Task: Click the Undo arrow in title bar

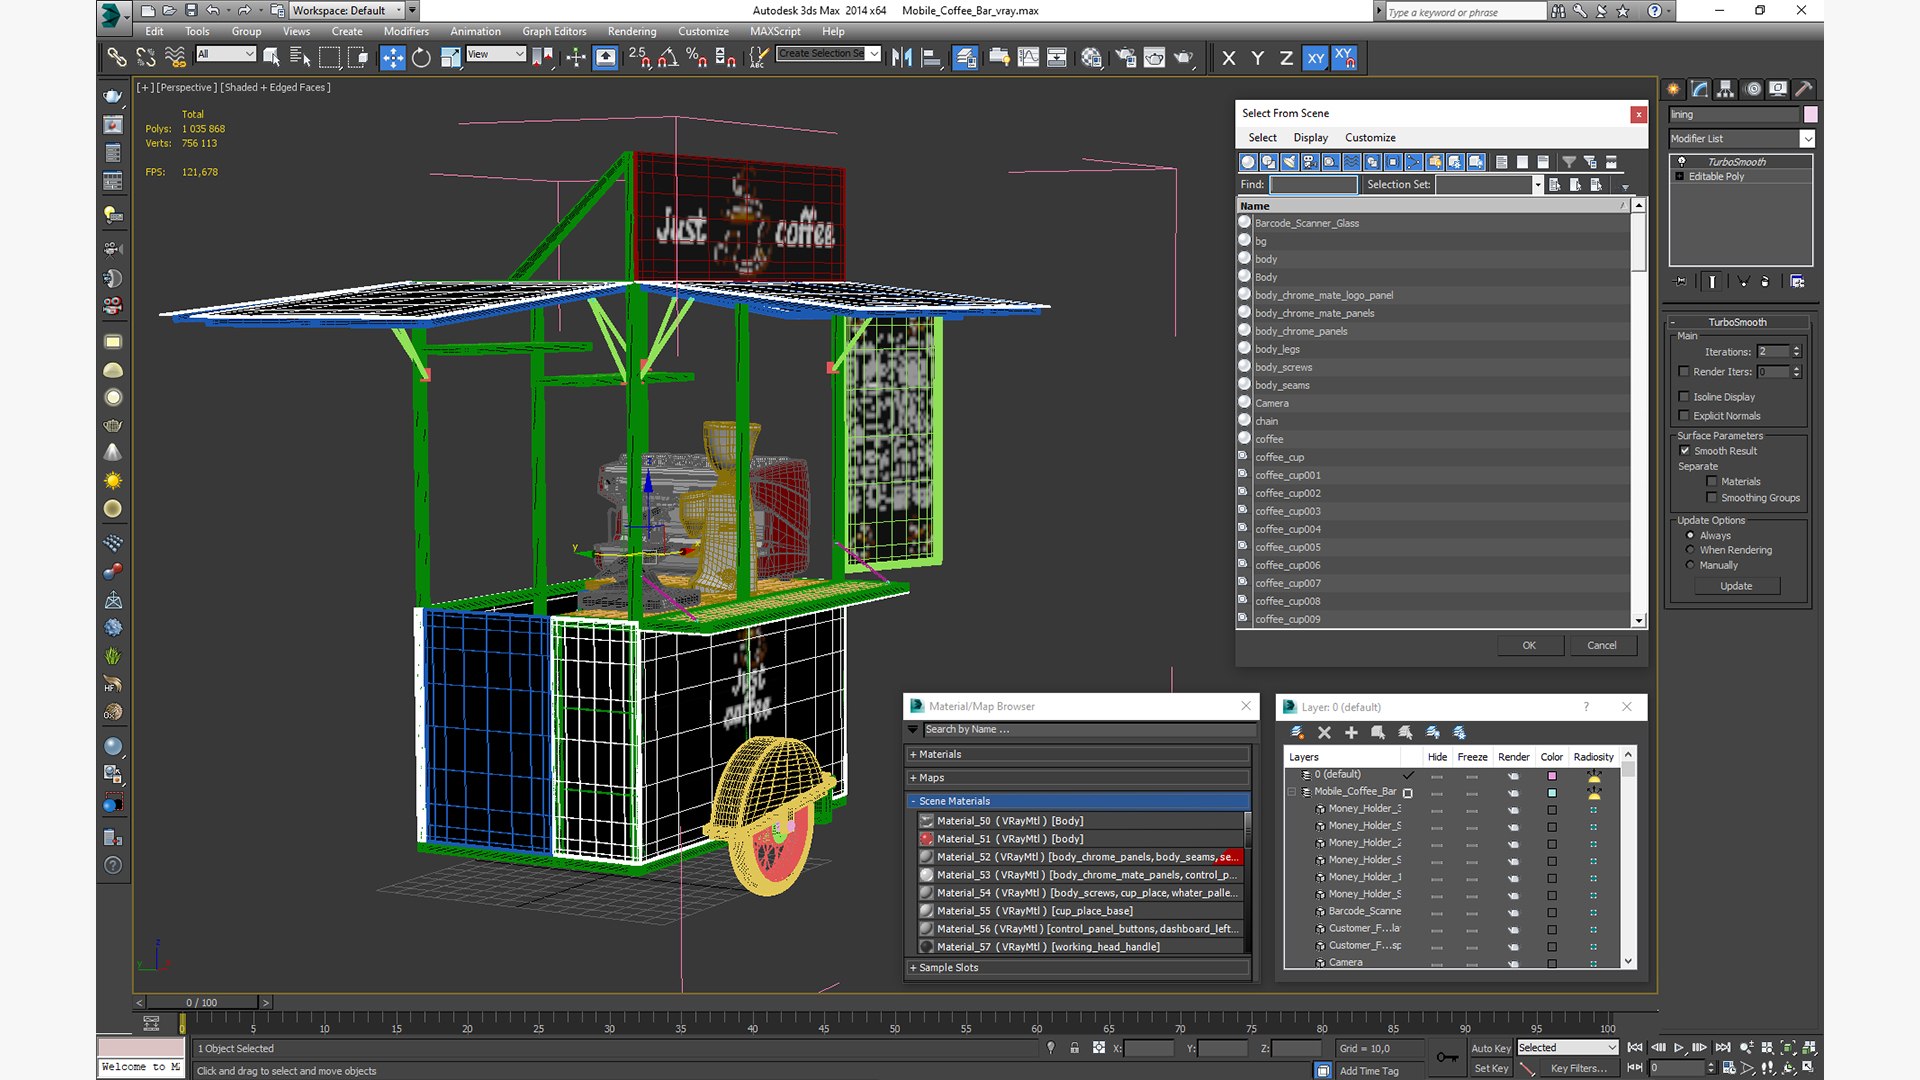Action: [x=213, y=11]
